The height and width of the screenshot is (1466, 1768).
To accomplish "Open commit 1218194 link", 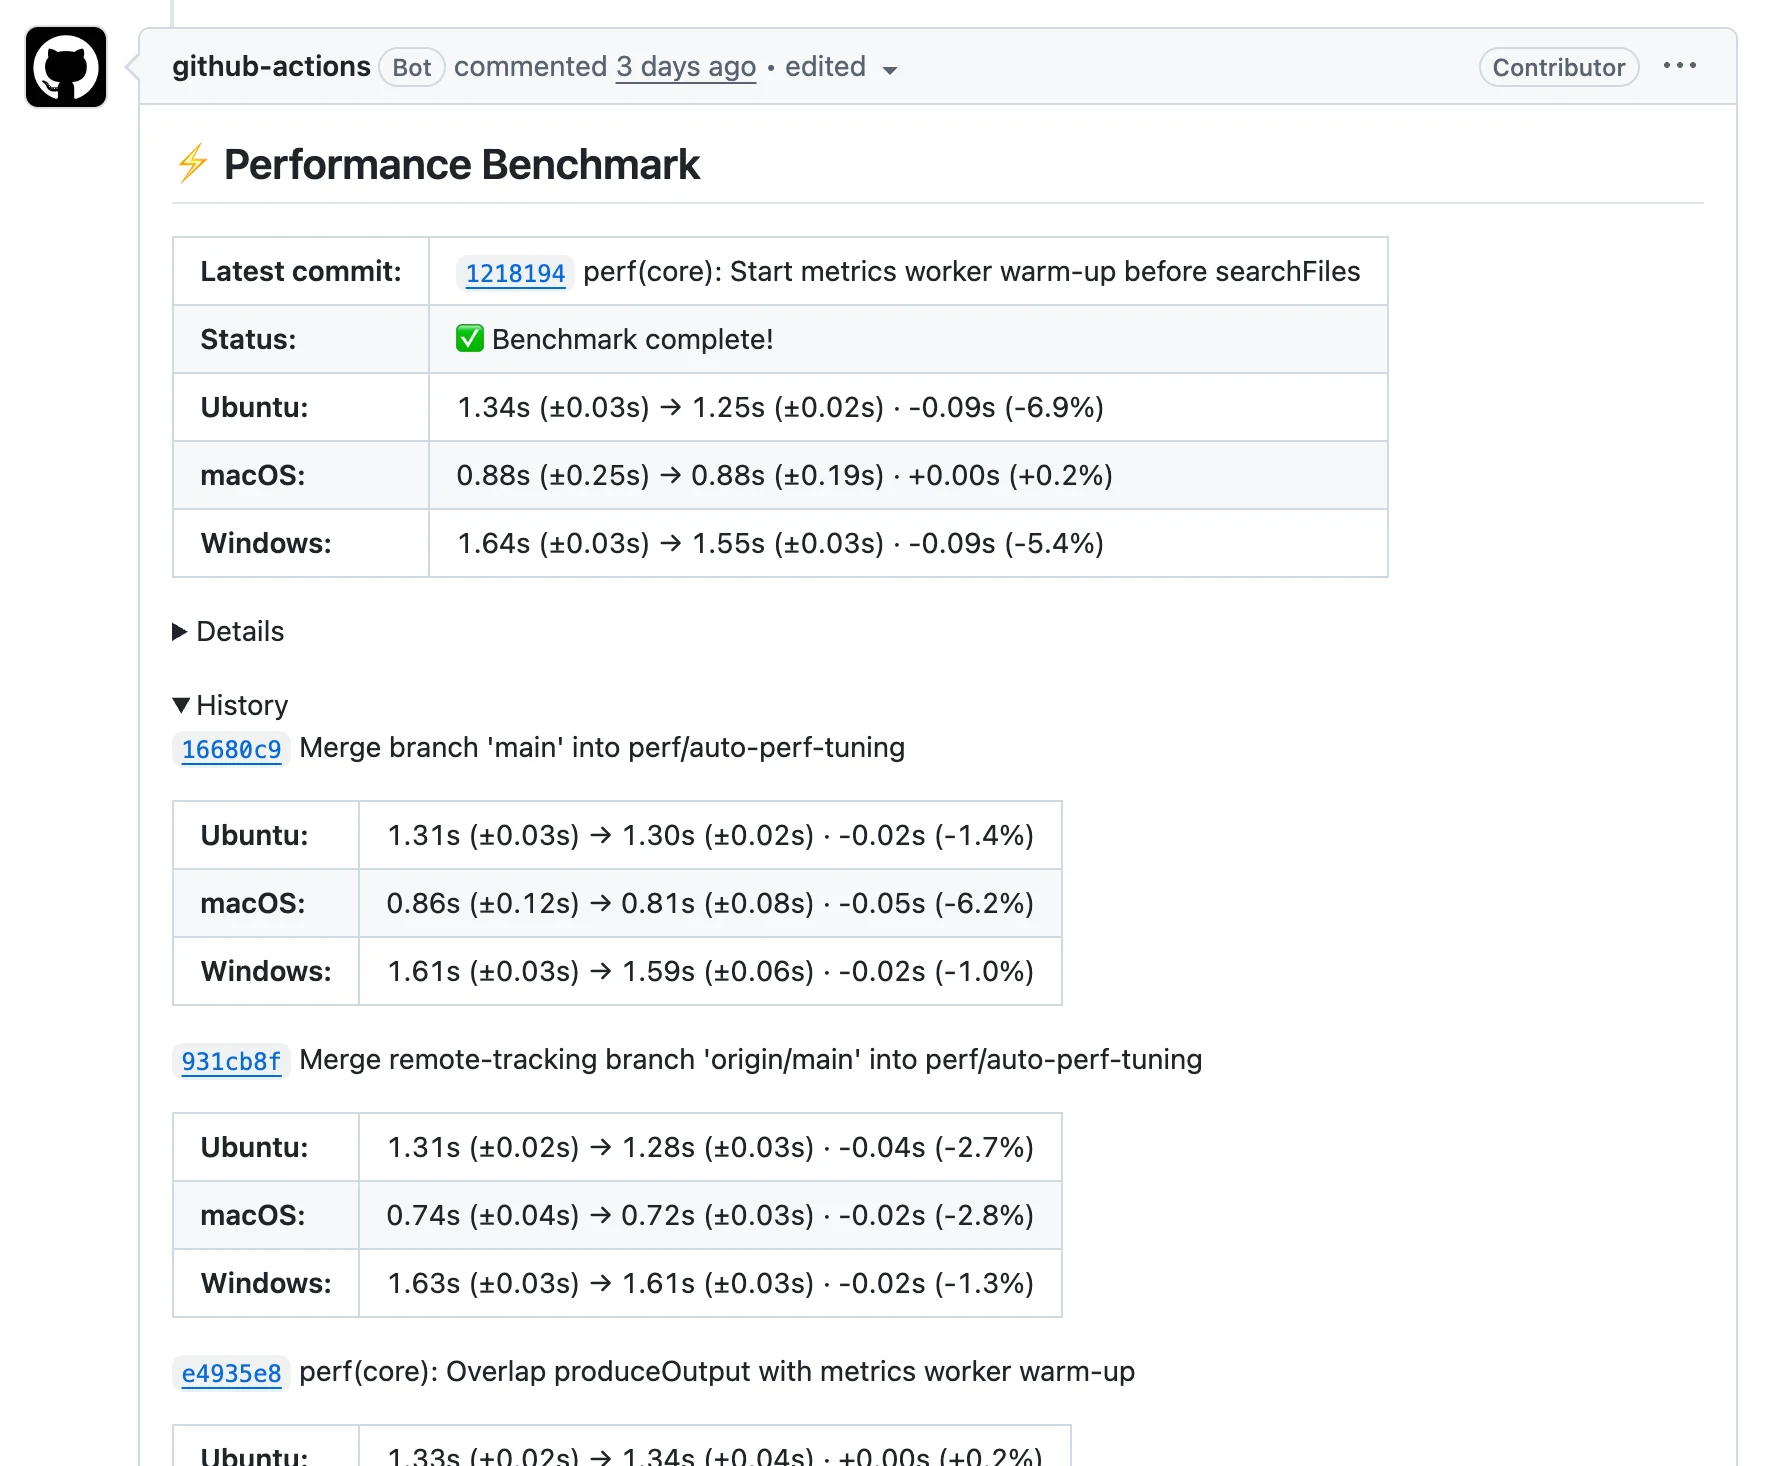I will pos(515,273).
